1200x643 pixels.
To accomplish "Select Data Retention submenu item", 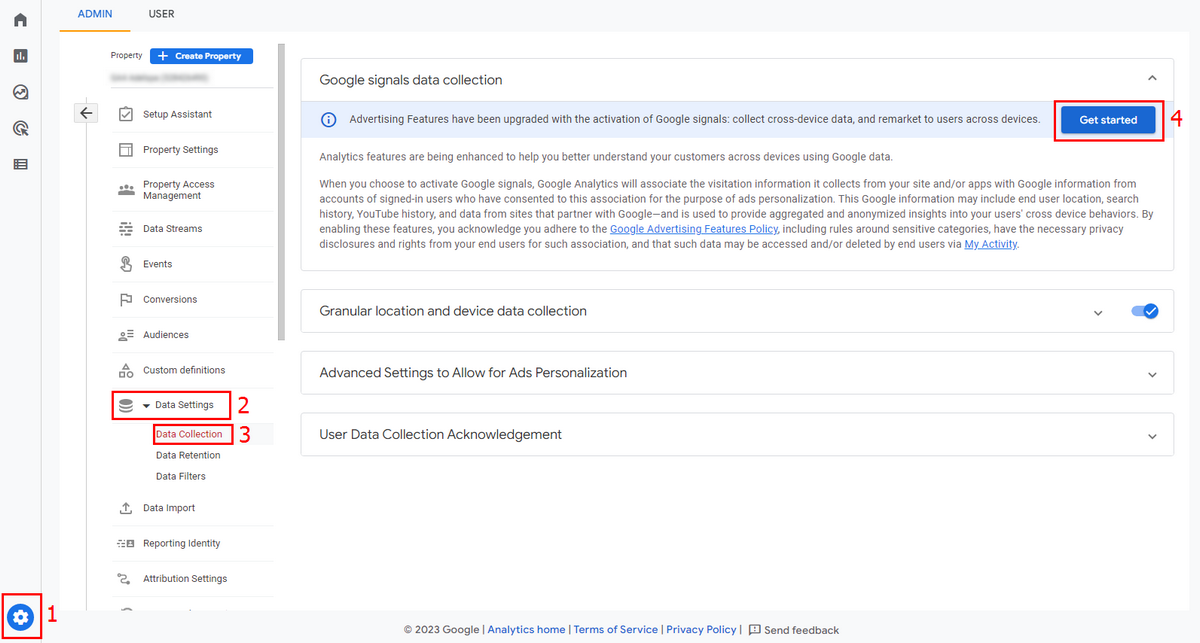I will coord(188,455).
